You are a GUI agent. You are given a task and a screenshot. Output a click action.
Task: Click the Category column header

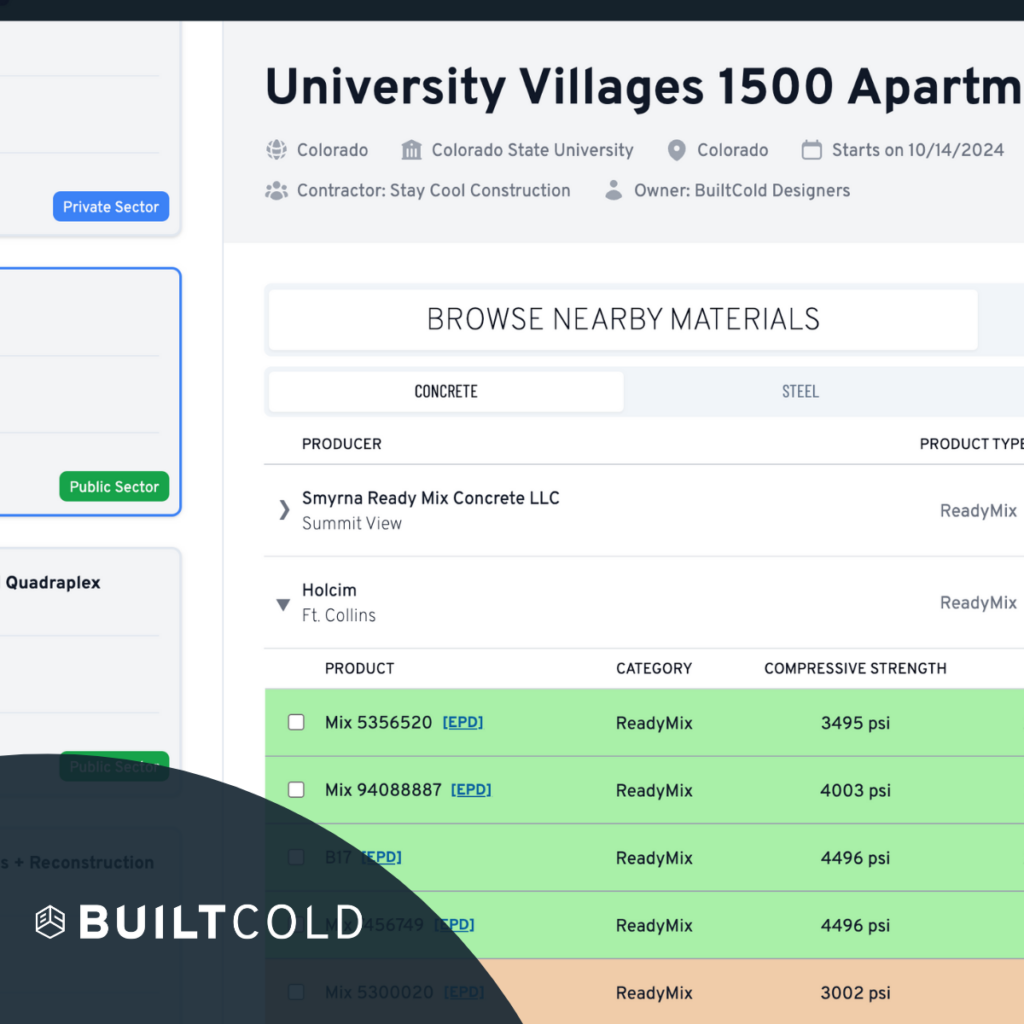[x=654, y=669]
